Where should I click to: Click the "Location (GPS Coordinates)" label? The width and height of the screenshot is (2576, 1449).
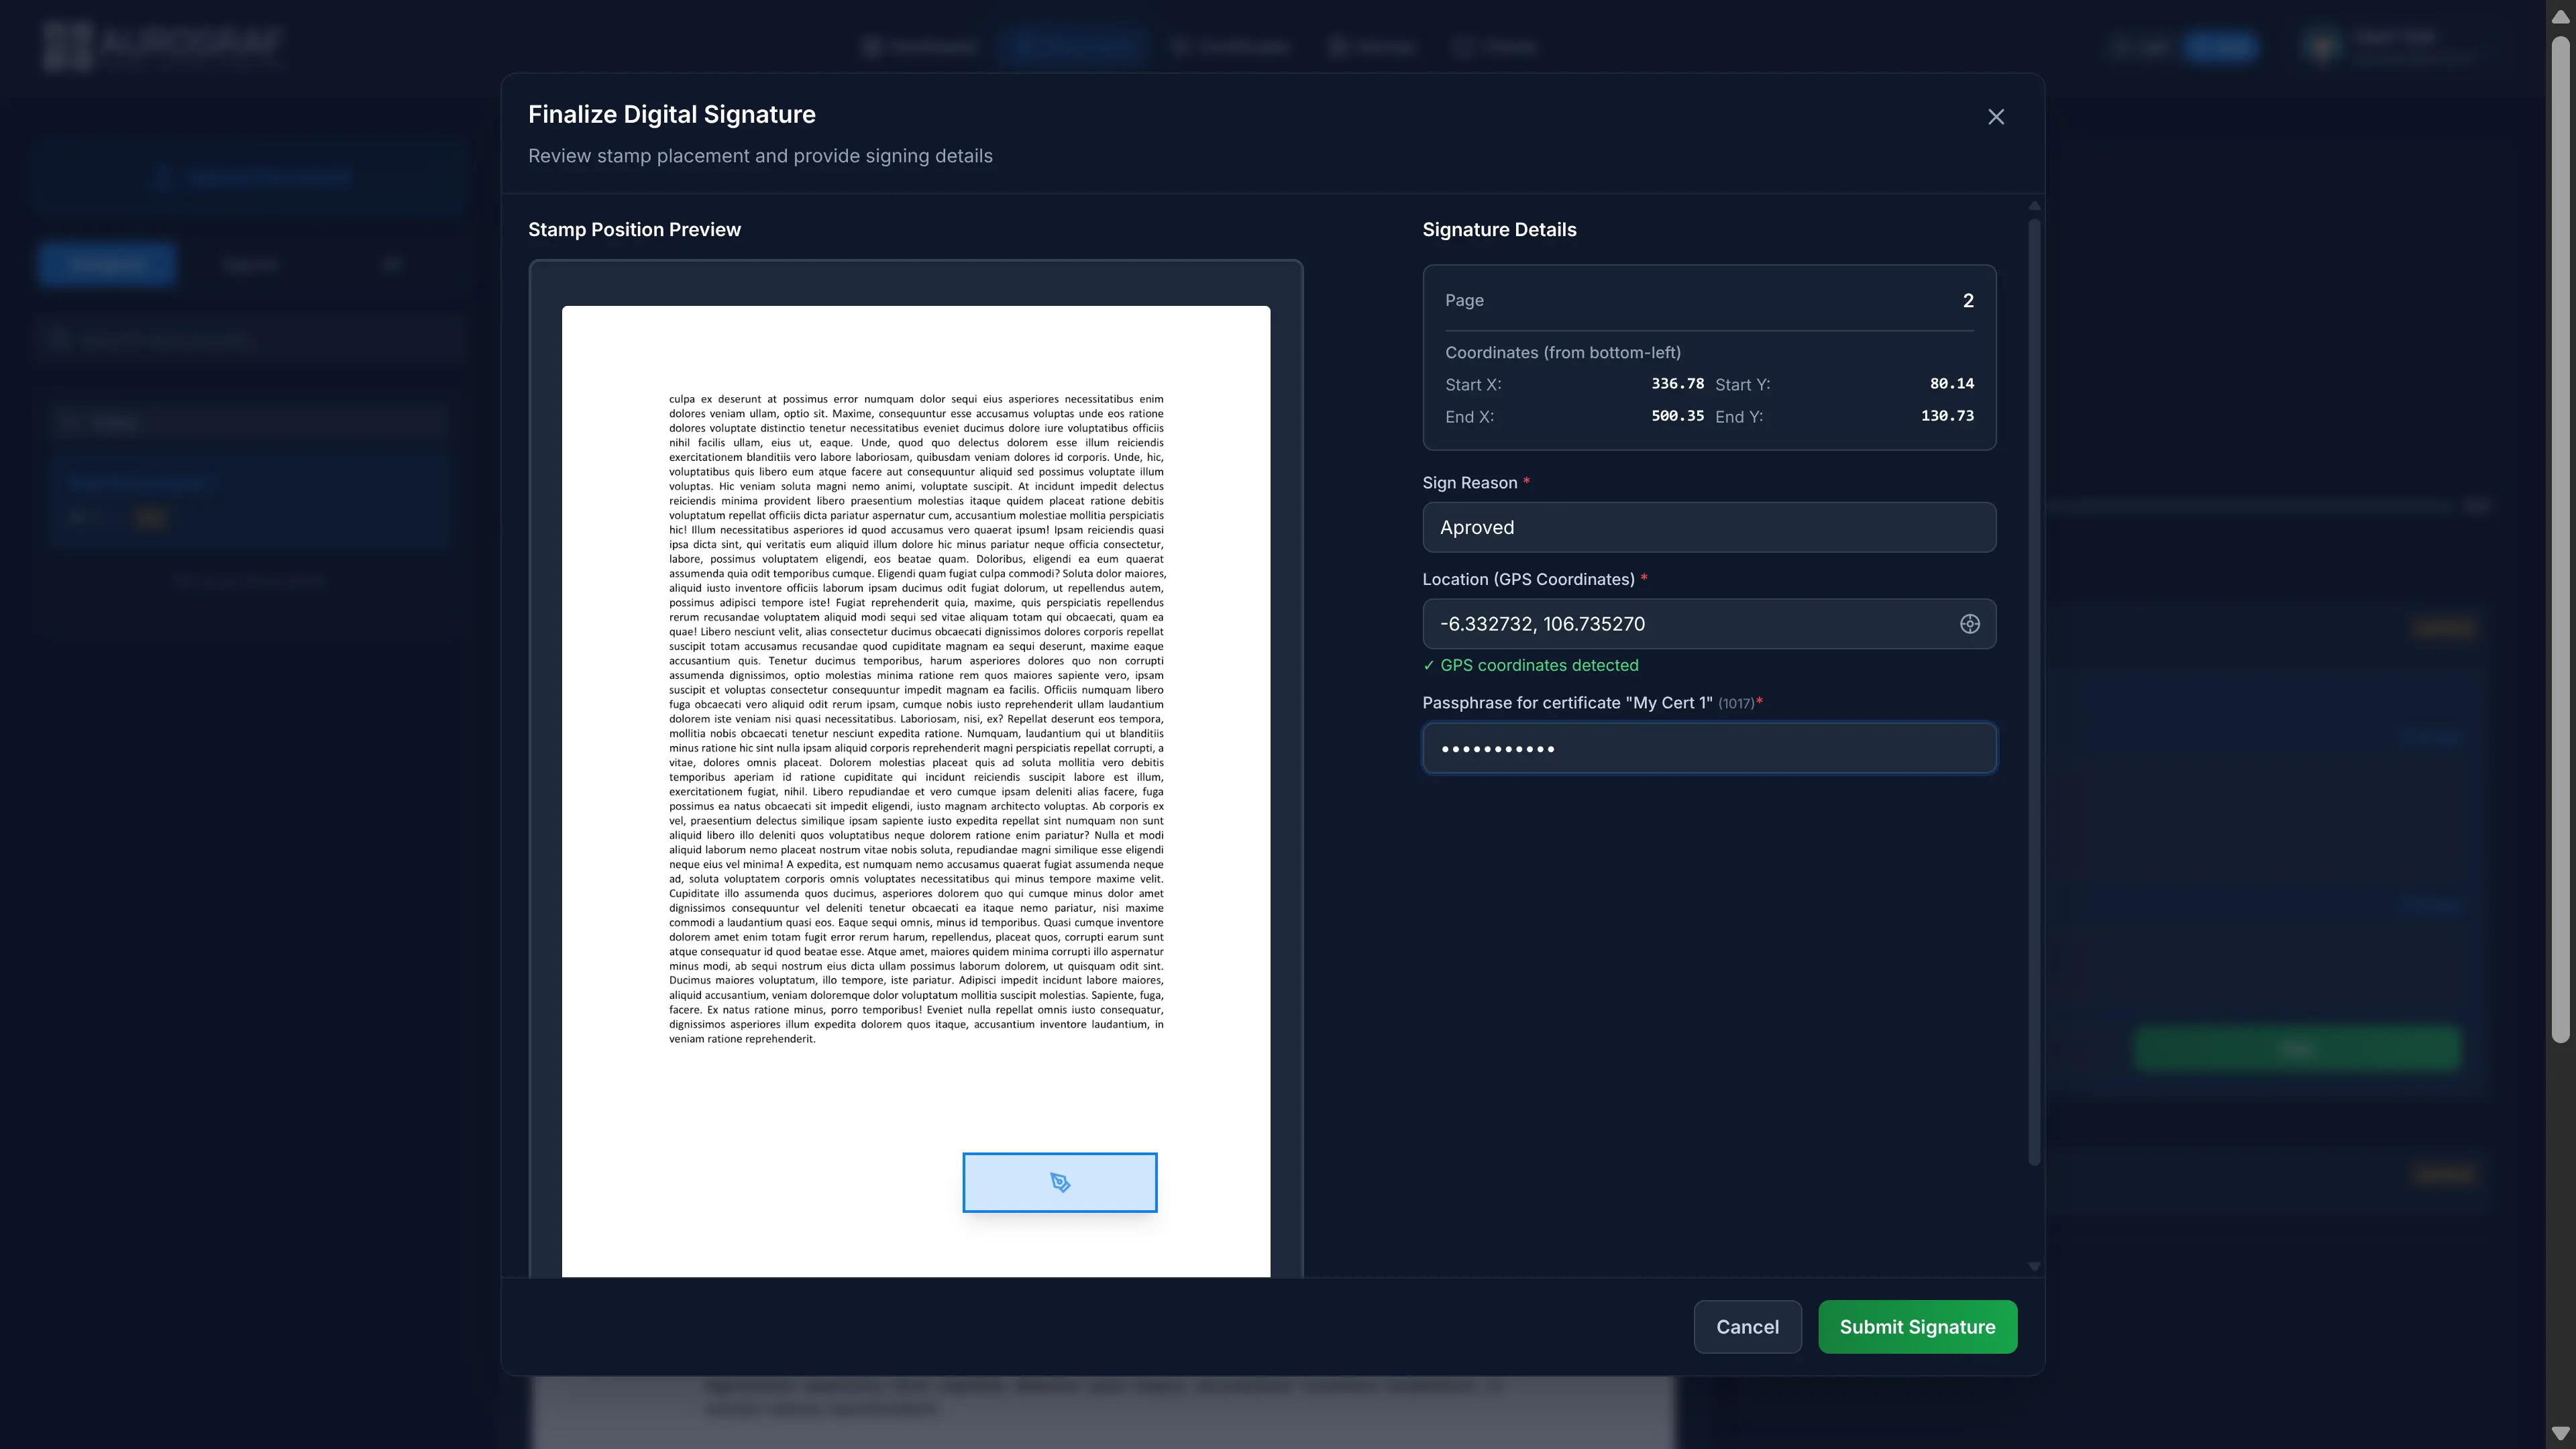pyautogui.click(x=1528, y=579)
